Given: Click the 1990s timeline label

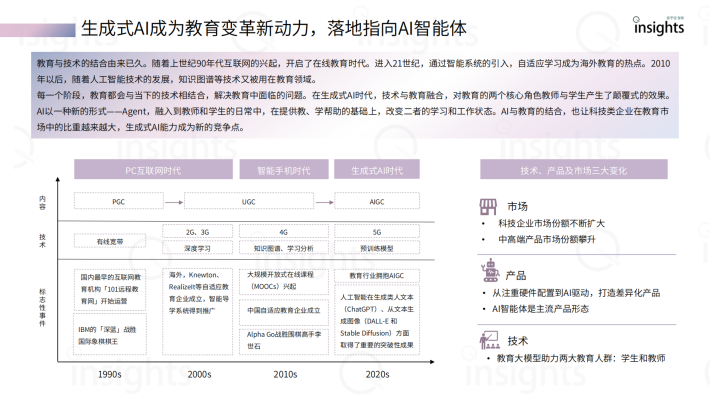Looking at the screenshot, I should coord(110,375).
